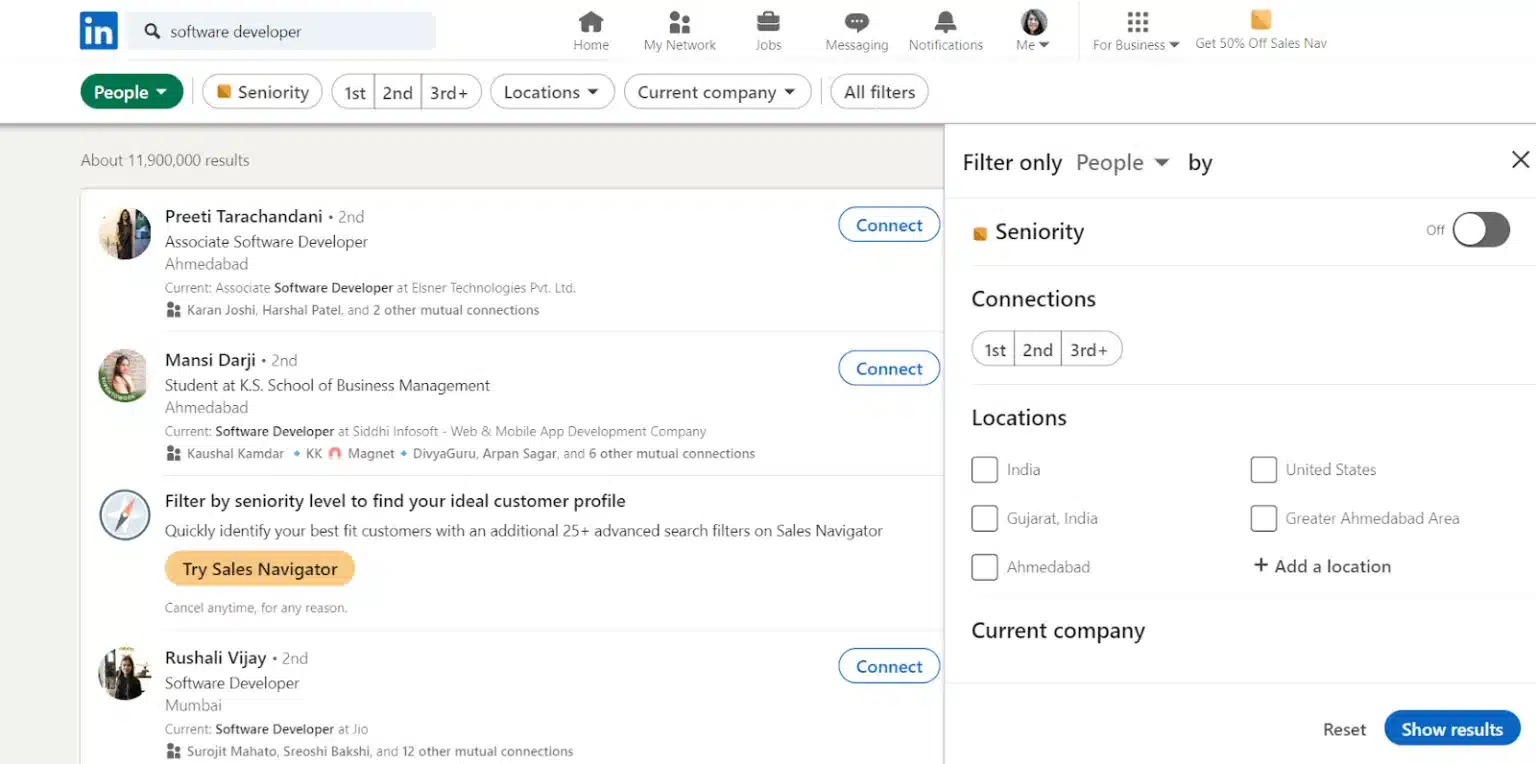Screen dimensions: 1536x764
Task: Click '12 other mutual connections' text under Rushali Vijay
Action: click(488, 751)
